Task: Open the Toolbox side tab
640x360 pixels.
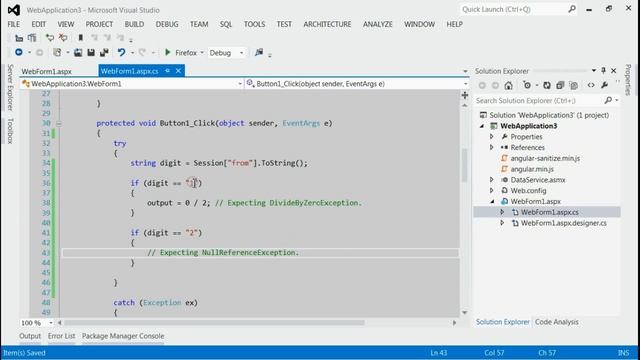Action: [x=10, y=131]
